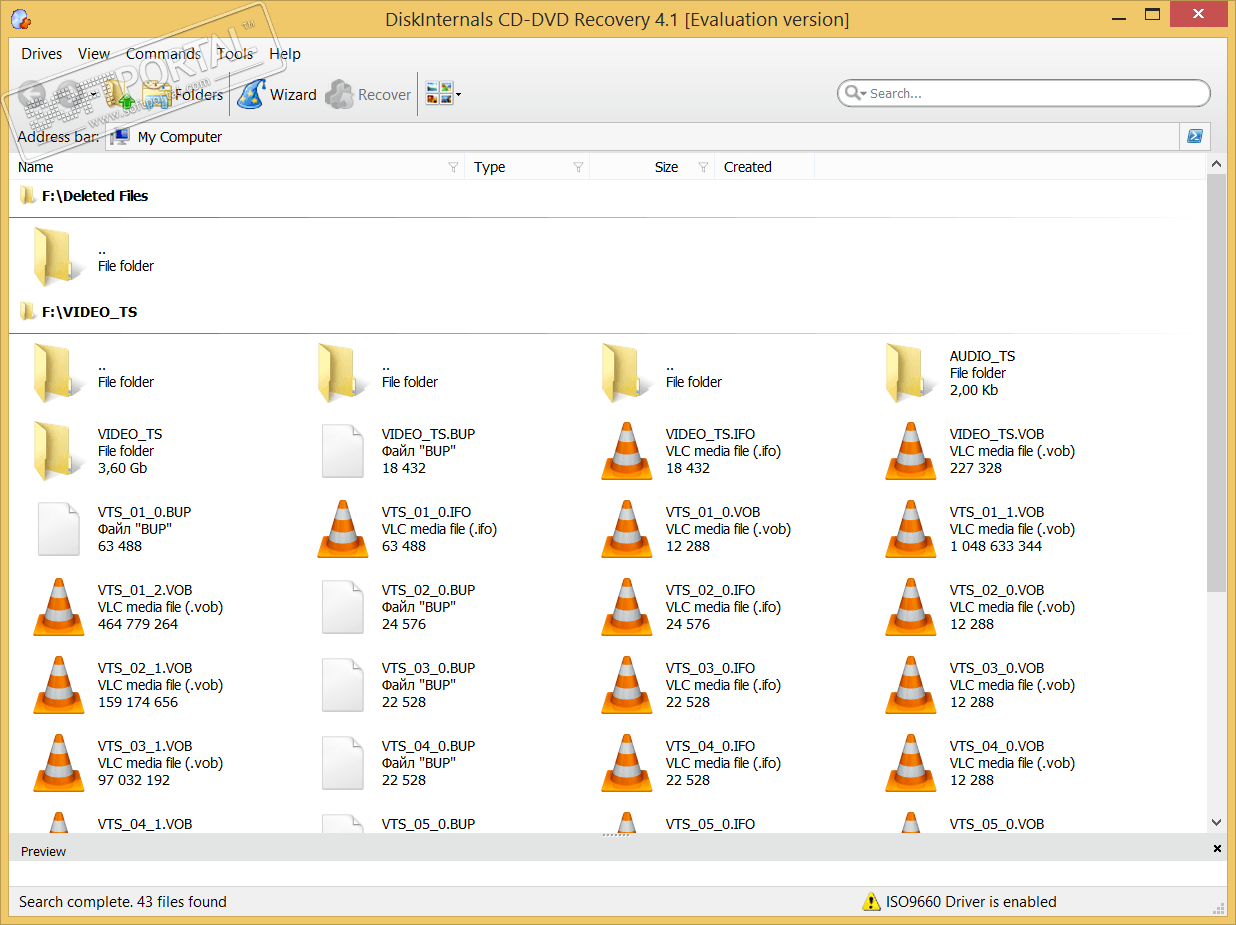
Task: Click the scrollbar down arrow
Action: [x=1216, y=822]
